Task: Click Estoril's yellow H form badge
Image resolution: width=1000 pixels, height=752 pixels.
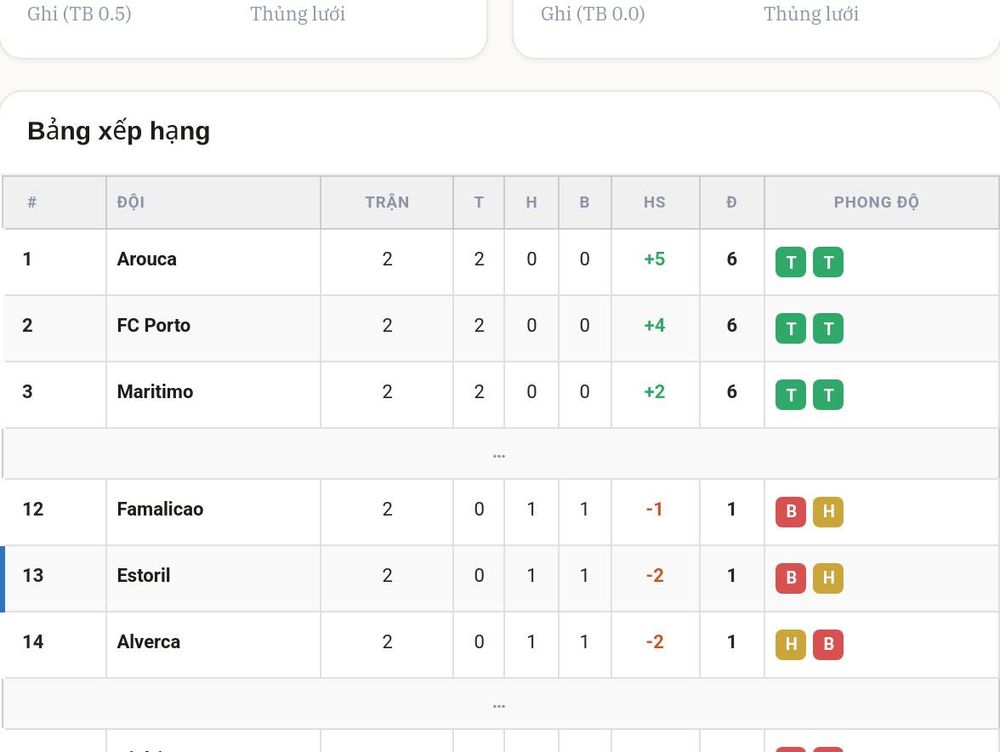Action: 828,579
